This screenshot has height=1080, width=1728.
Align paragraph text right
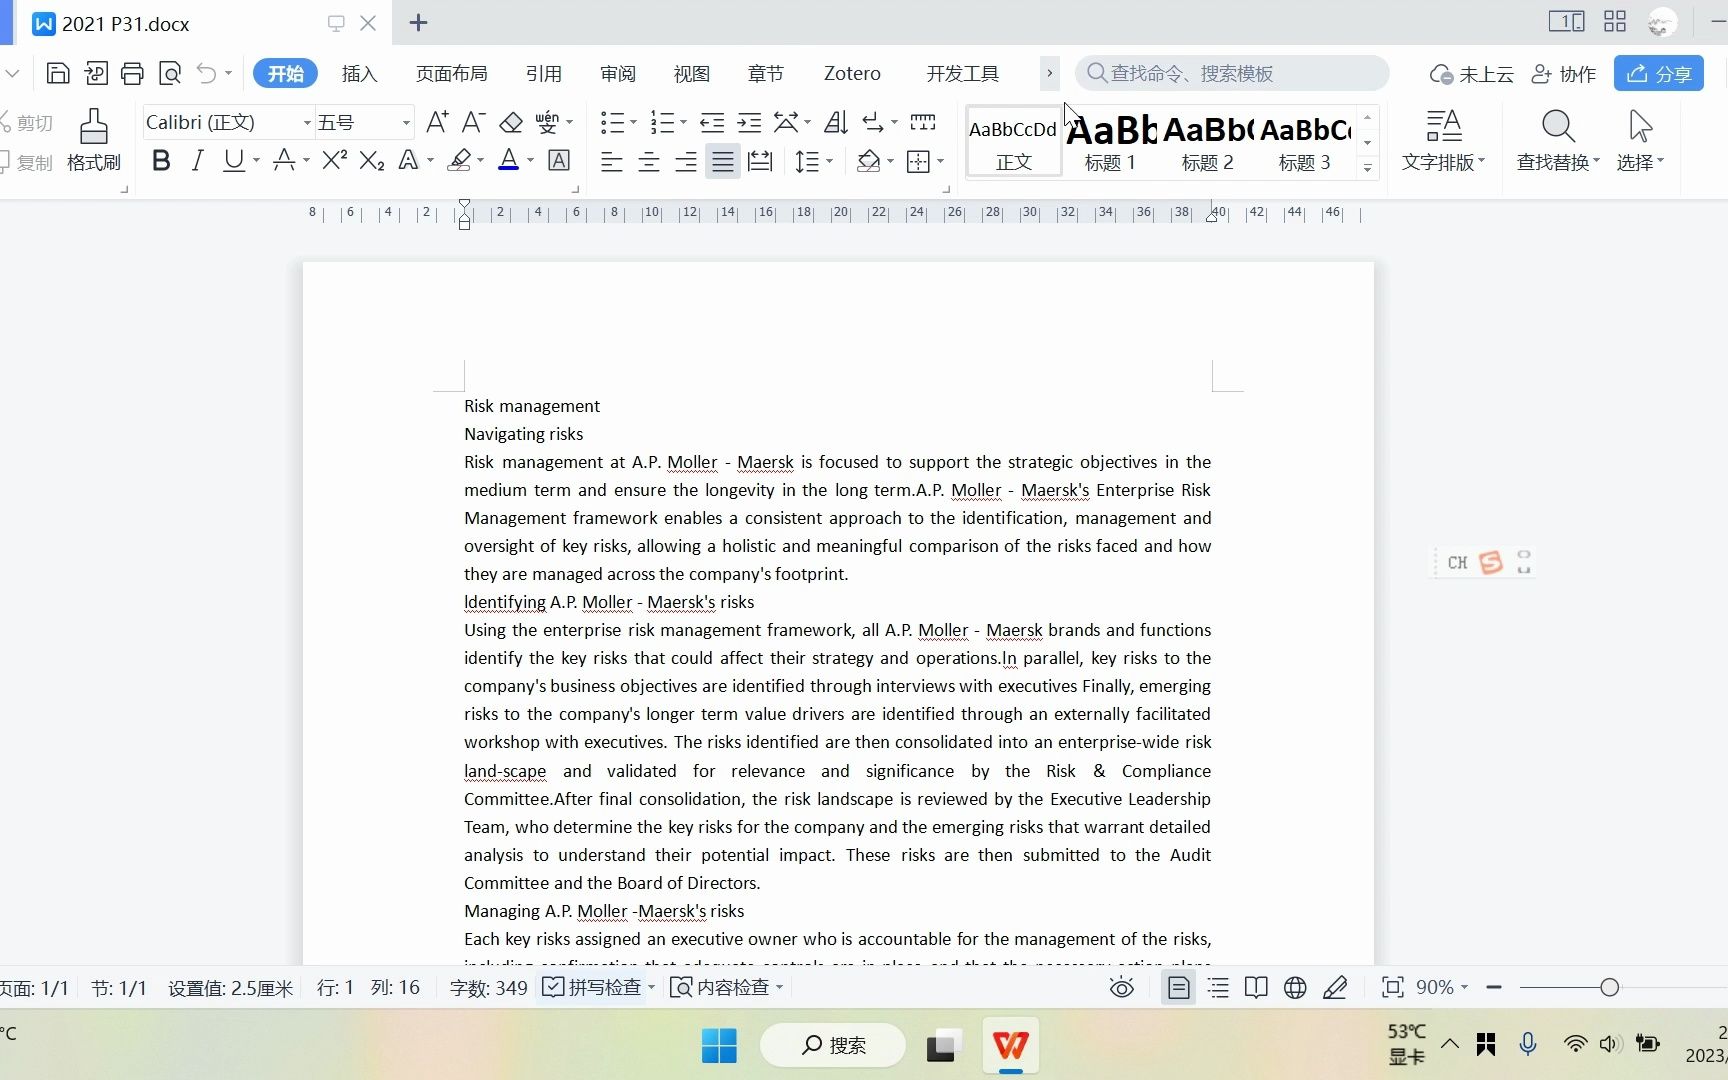tap(686, 161)
